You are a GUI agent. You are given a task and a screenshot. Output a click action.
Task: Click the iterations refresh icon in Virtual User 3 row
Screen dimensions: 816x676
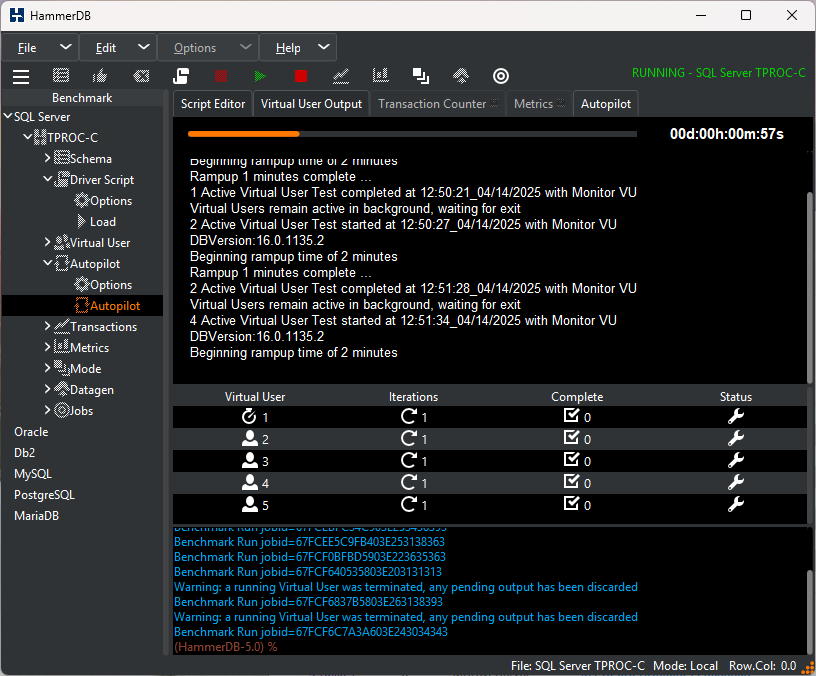(x=409, y=460)
